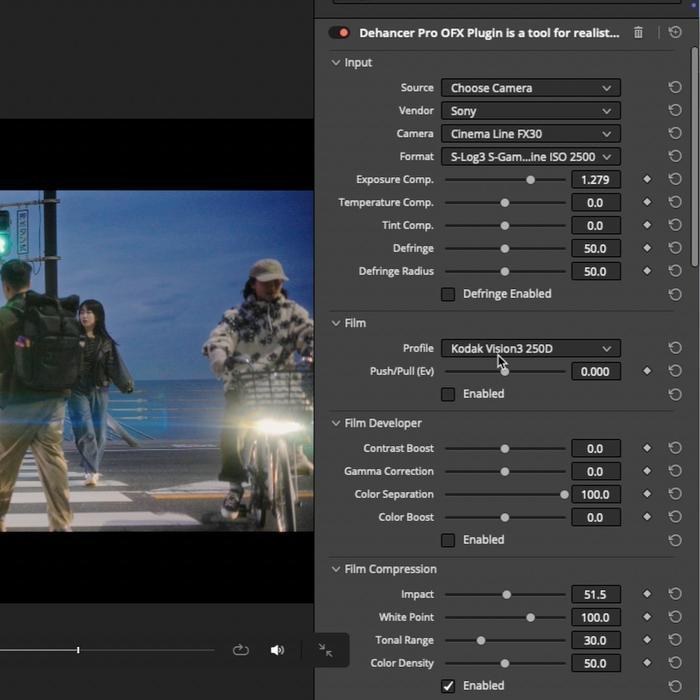The image size is (700, 700).
Task: Add keyframe for Impact
Action: (x=647, y=594)
